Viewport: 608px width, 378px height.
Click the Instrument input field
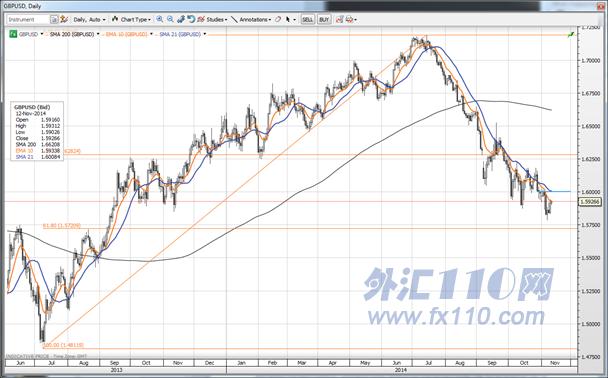coord(28,19)
